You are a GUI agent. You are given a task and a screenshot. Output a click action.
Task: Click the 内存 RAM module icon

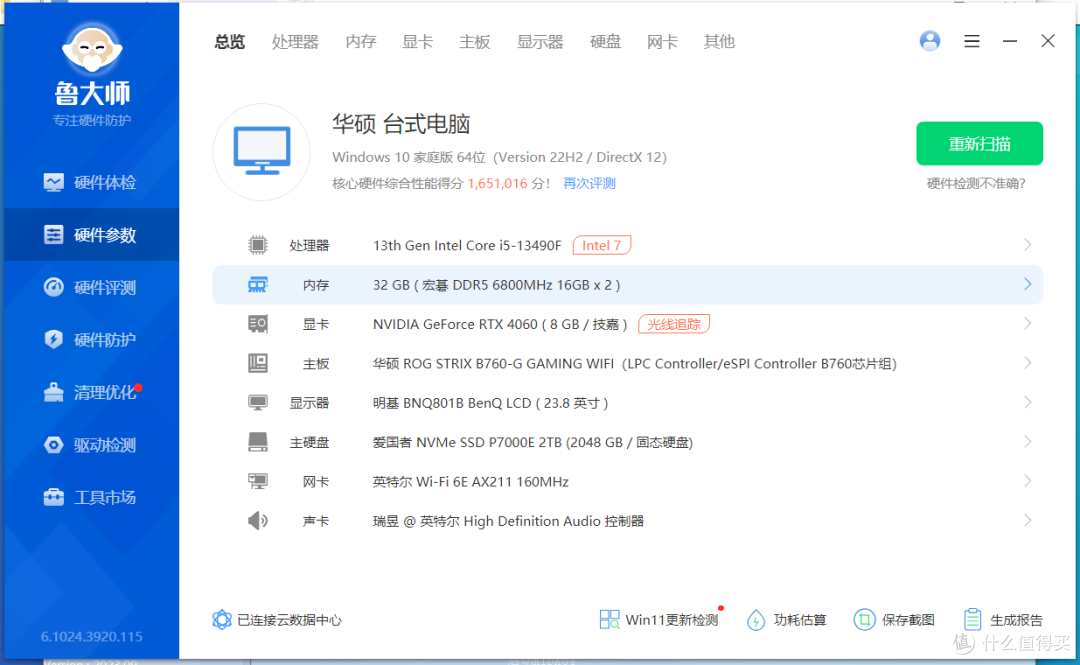point(258,285)
